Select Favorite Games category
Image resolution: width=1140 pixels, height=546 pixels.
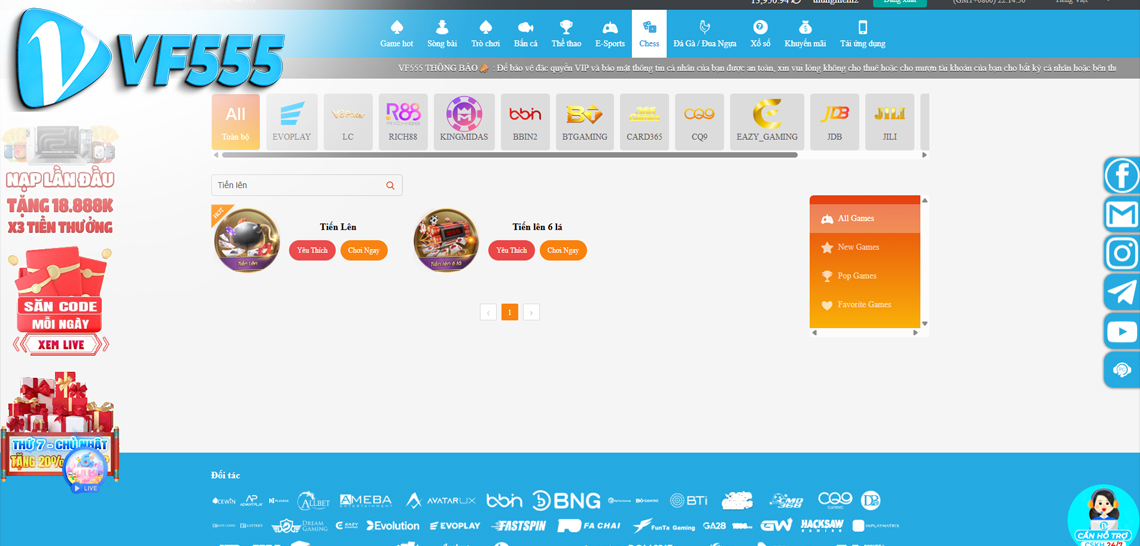(x=865, y=305)
